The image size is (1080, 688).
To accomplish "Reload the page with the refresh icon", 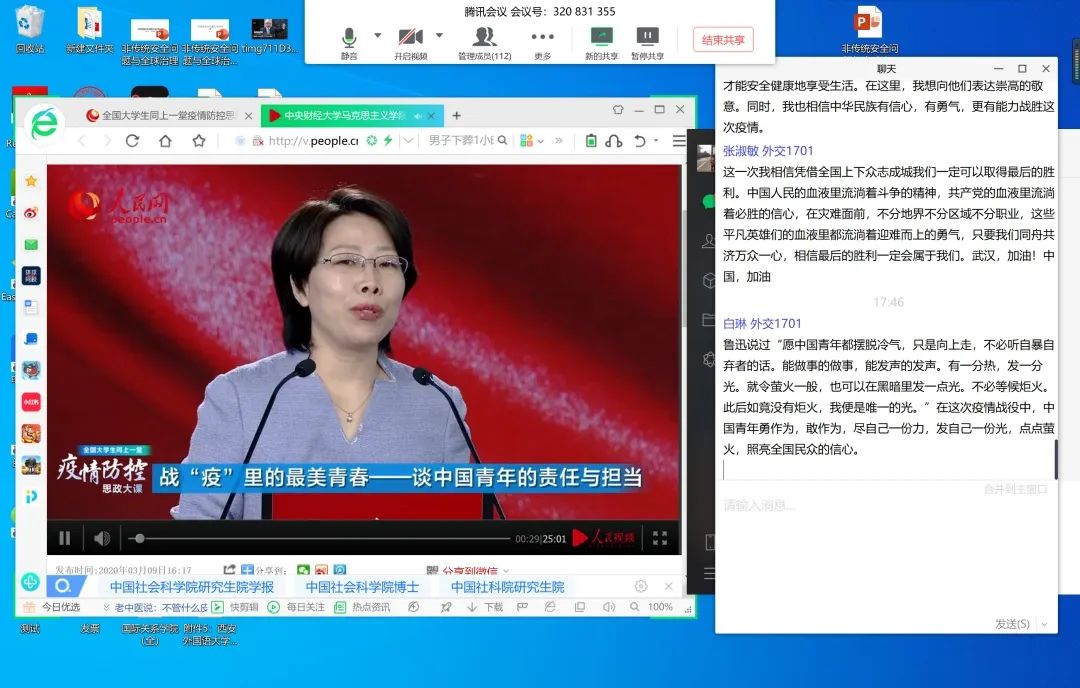I will coord(132,141).
